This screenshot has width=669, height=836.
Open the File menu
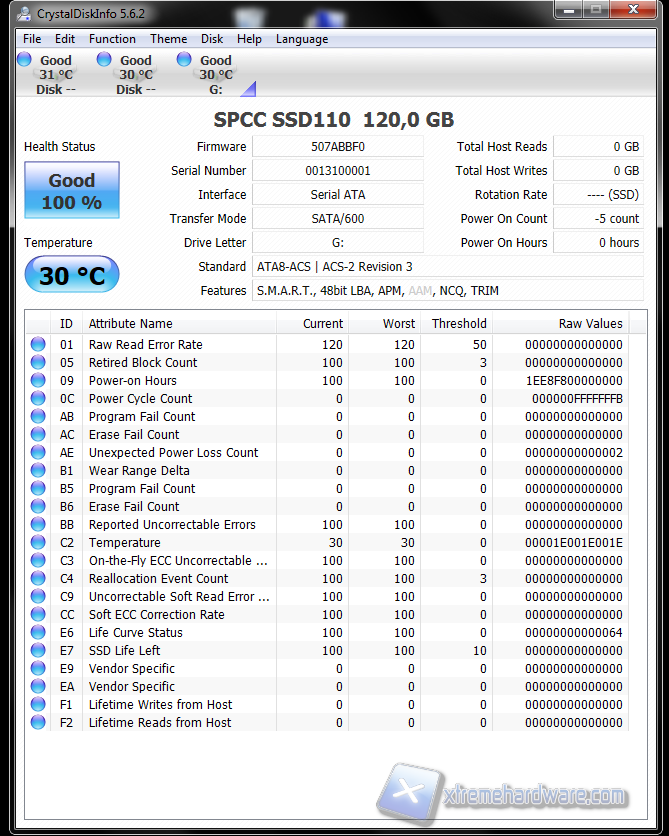tap(32, 39)
